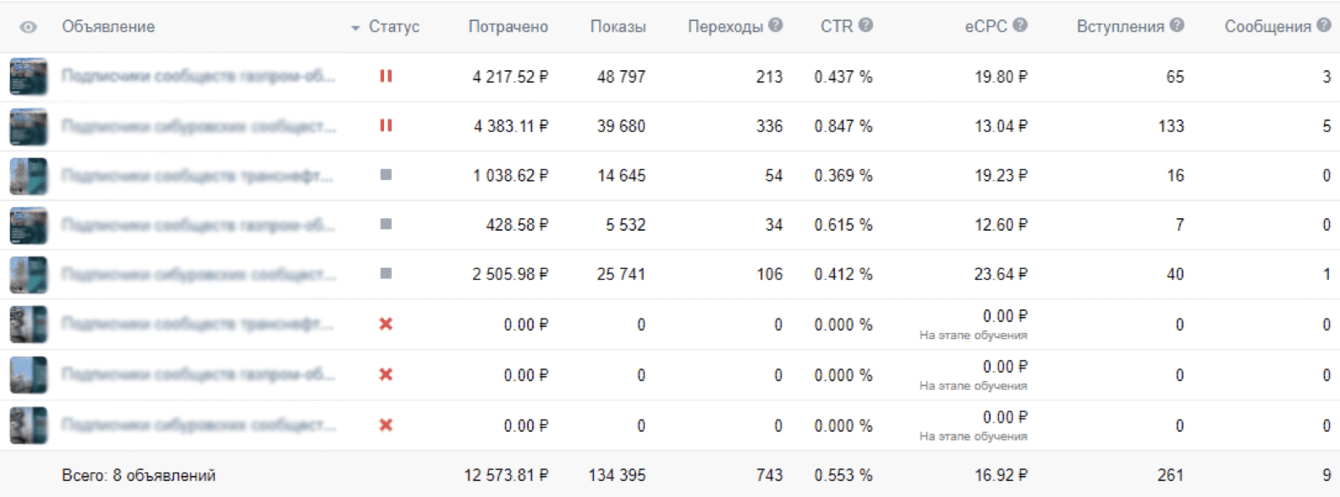1340x497 pixels.
Task: Sort the table by Потрачено column
Action: (508, 27)
